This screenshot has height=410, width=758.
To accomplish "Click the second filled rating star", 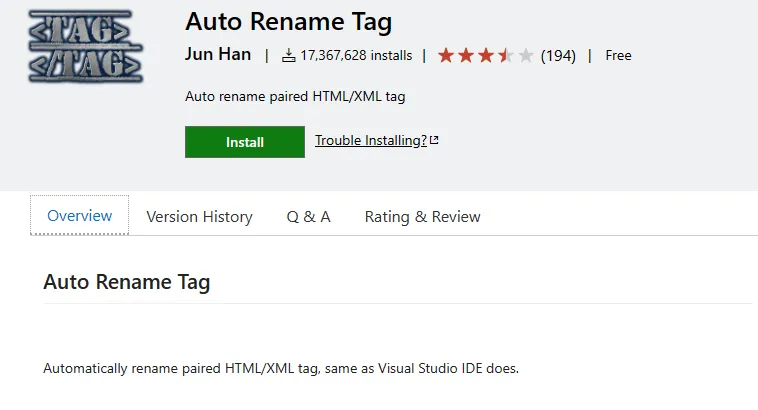I will click(x=466, y=55).
